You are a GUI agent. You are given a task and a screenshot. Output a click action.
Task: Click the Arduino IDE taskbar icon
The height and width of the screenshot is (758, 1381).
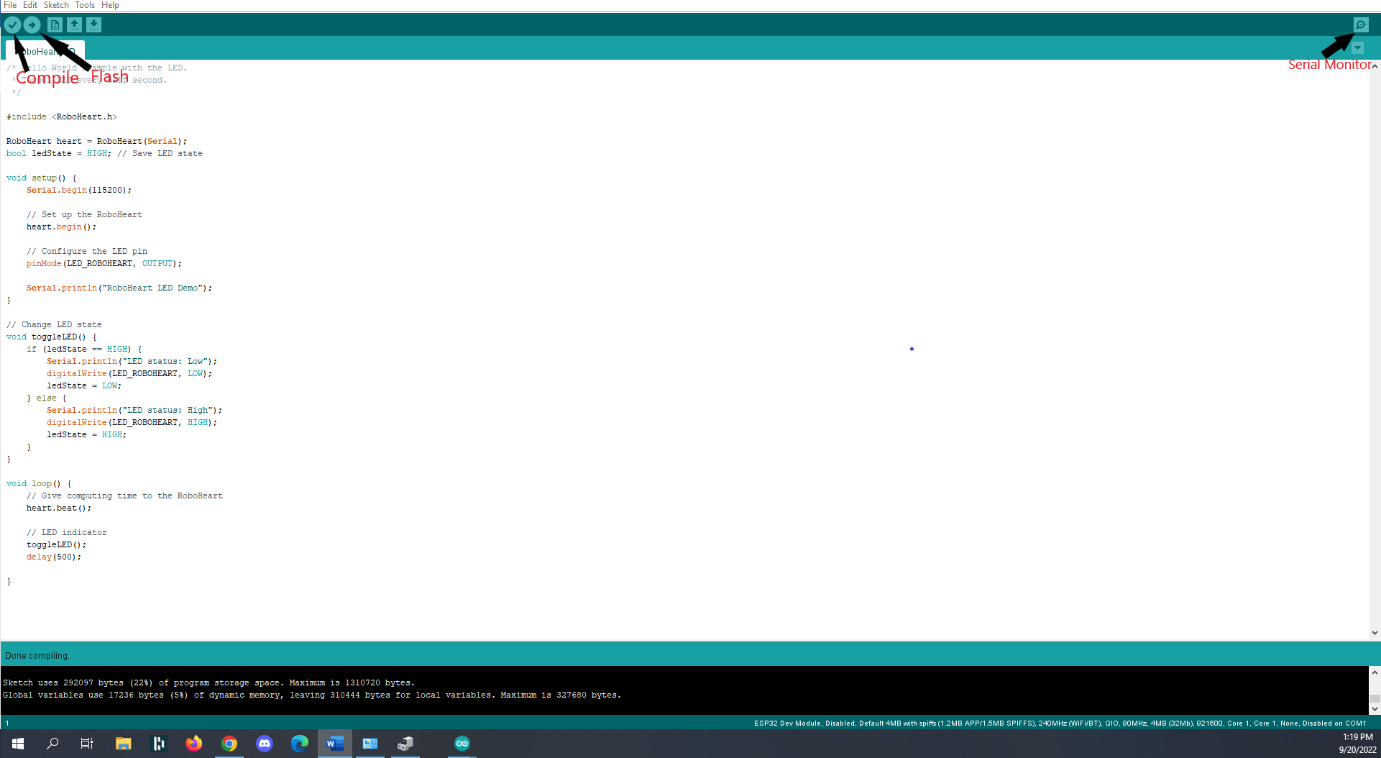461,744
